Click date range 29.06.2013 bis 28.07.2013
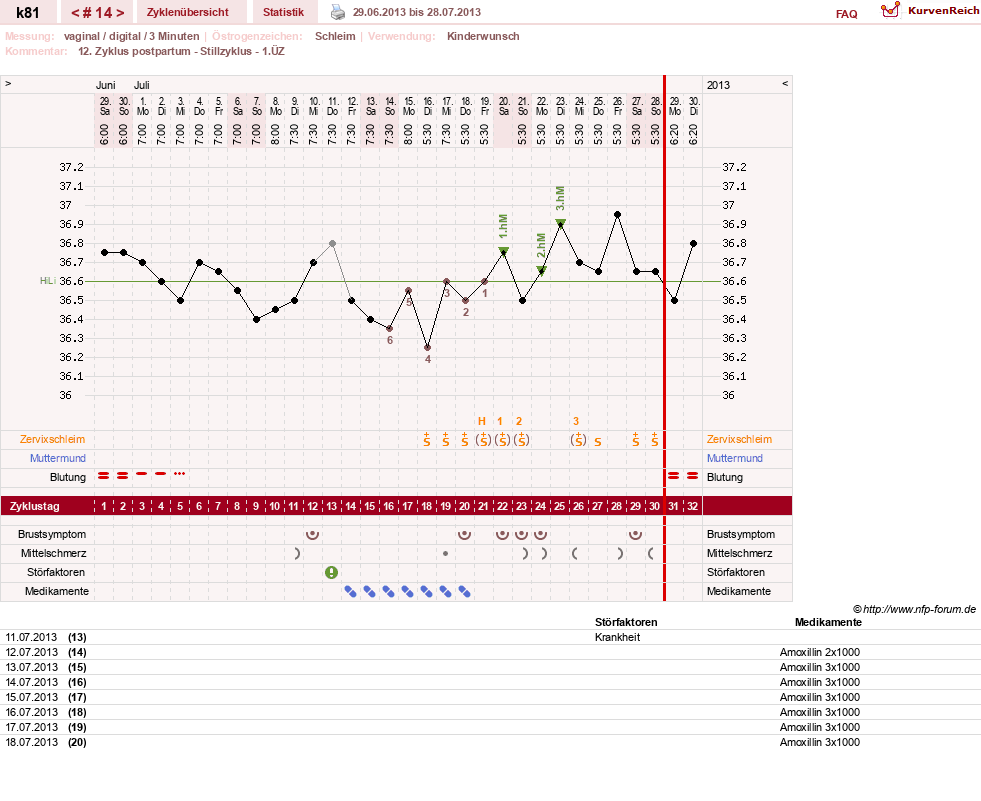Image resolution: width=981 pixels, height=801 pixels. pyautogui.click(x=417, y=12)
